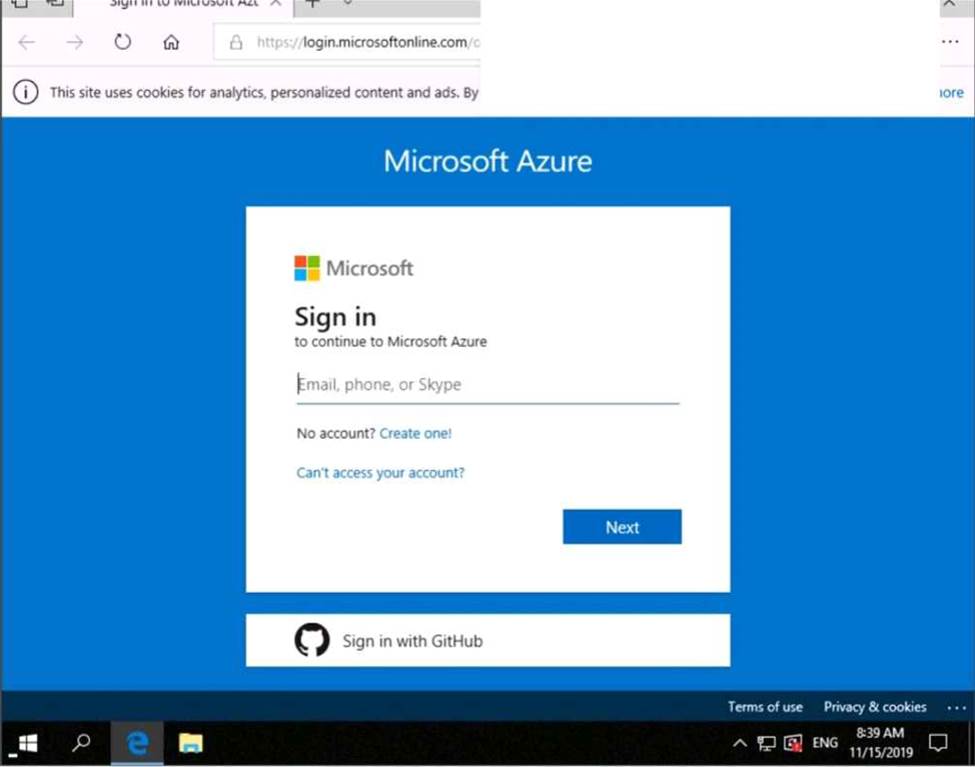
Task: Click the browser Back arrow
Action: [27, 42]
